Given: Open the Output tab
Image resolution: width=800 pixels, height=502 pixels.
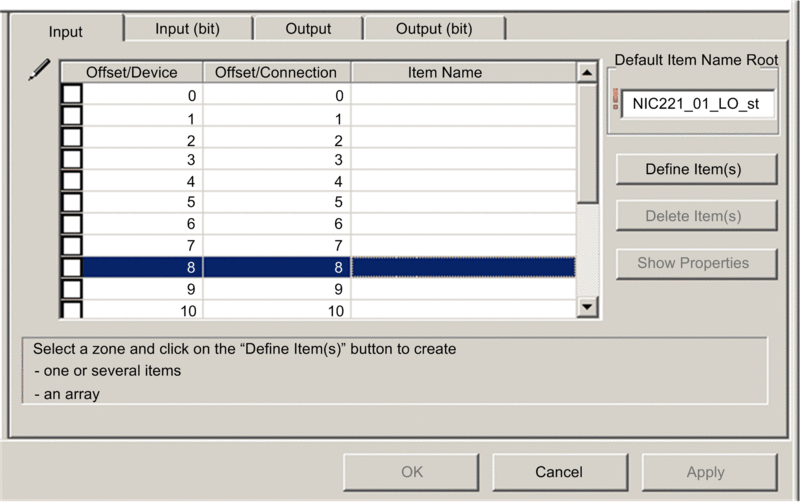Looking at the screenshot, I should tap(308, 29).
